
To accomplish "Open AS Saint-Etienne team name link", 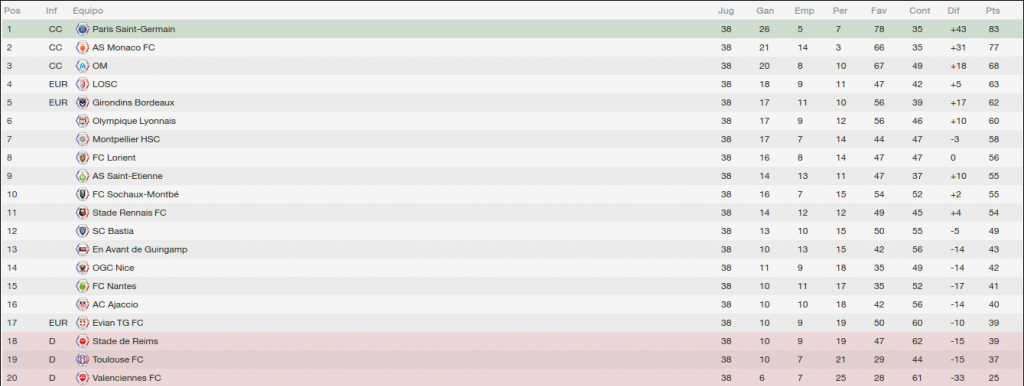I will pos(127,176).
